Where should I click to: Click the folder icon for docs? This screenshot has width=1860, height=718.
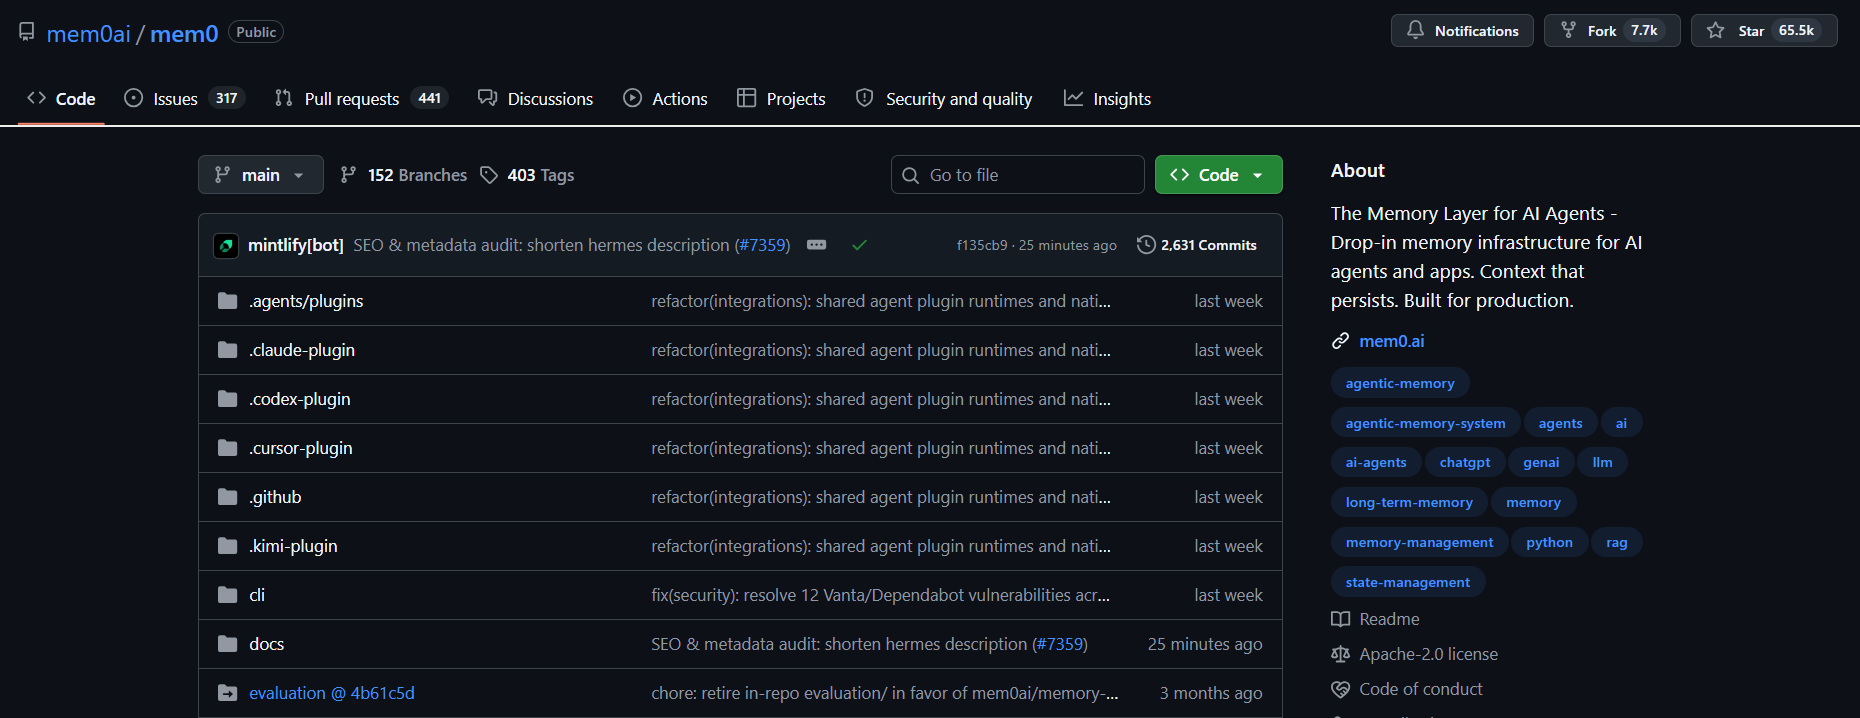(228, 644)
